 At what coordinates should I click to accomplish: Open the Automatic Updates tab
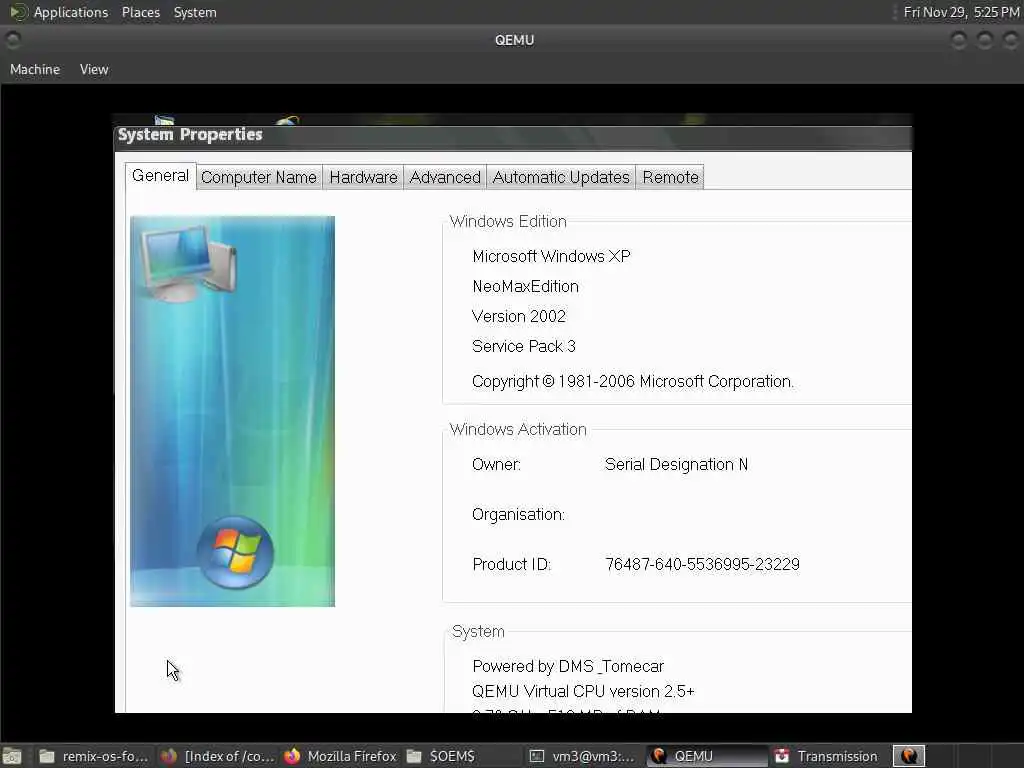(561, 178)
